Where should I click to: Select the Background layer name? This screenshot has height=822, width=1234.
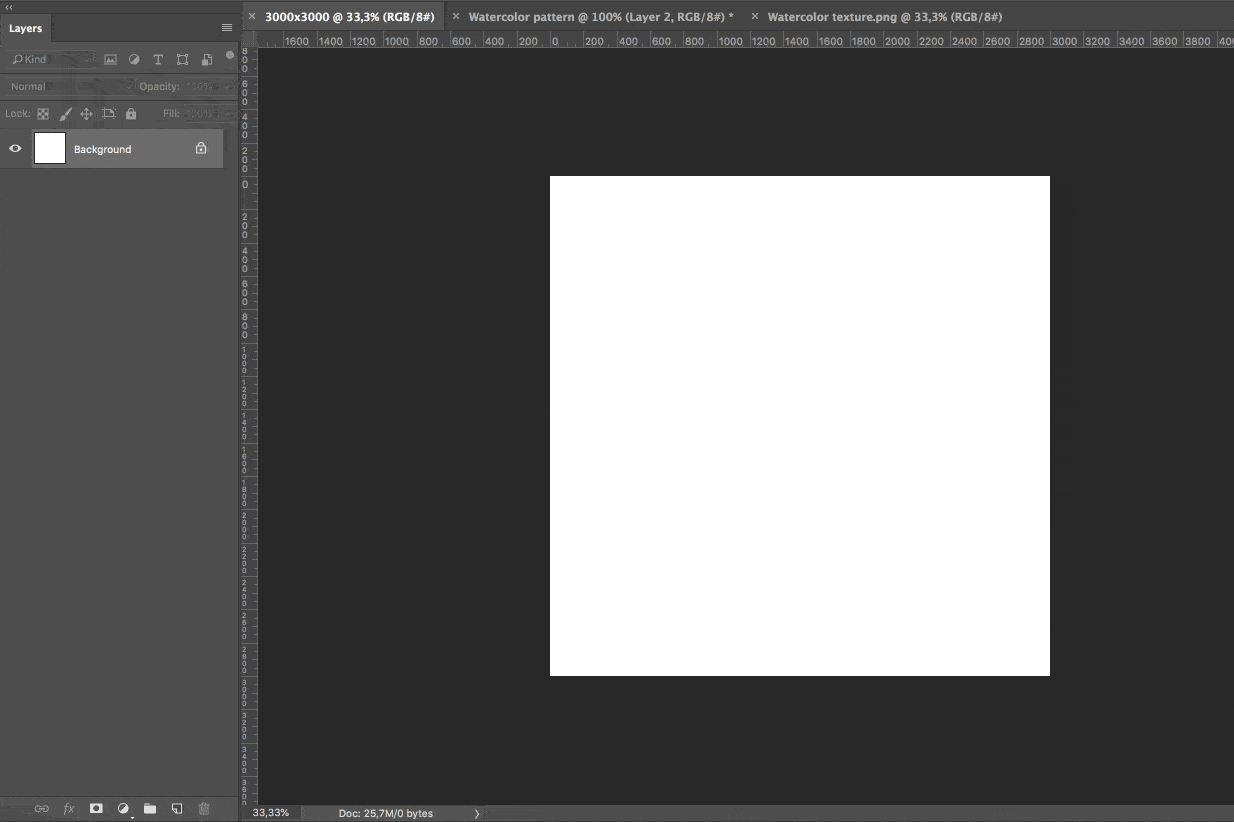pos(103,149)
